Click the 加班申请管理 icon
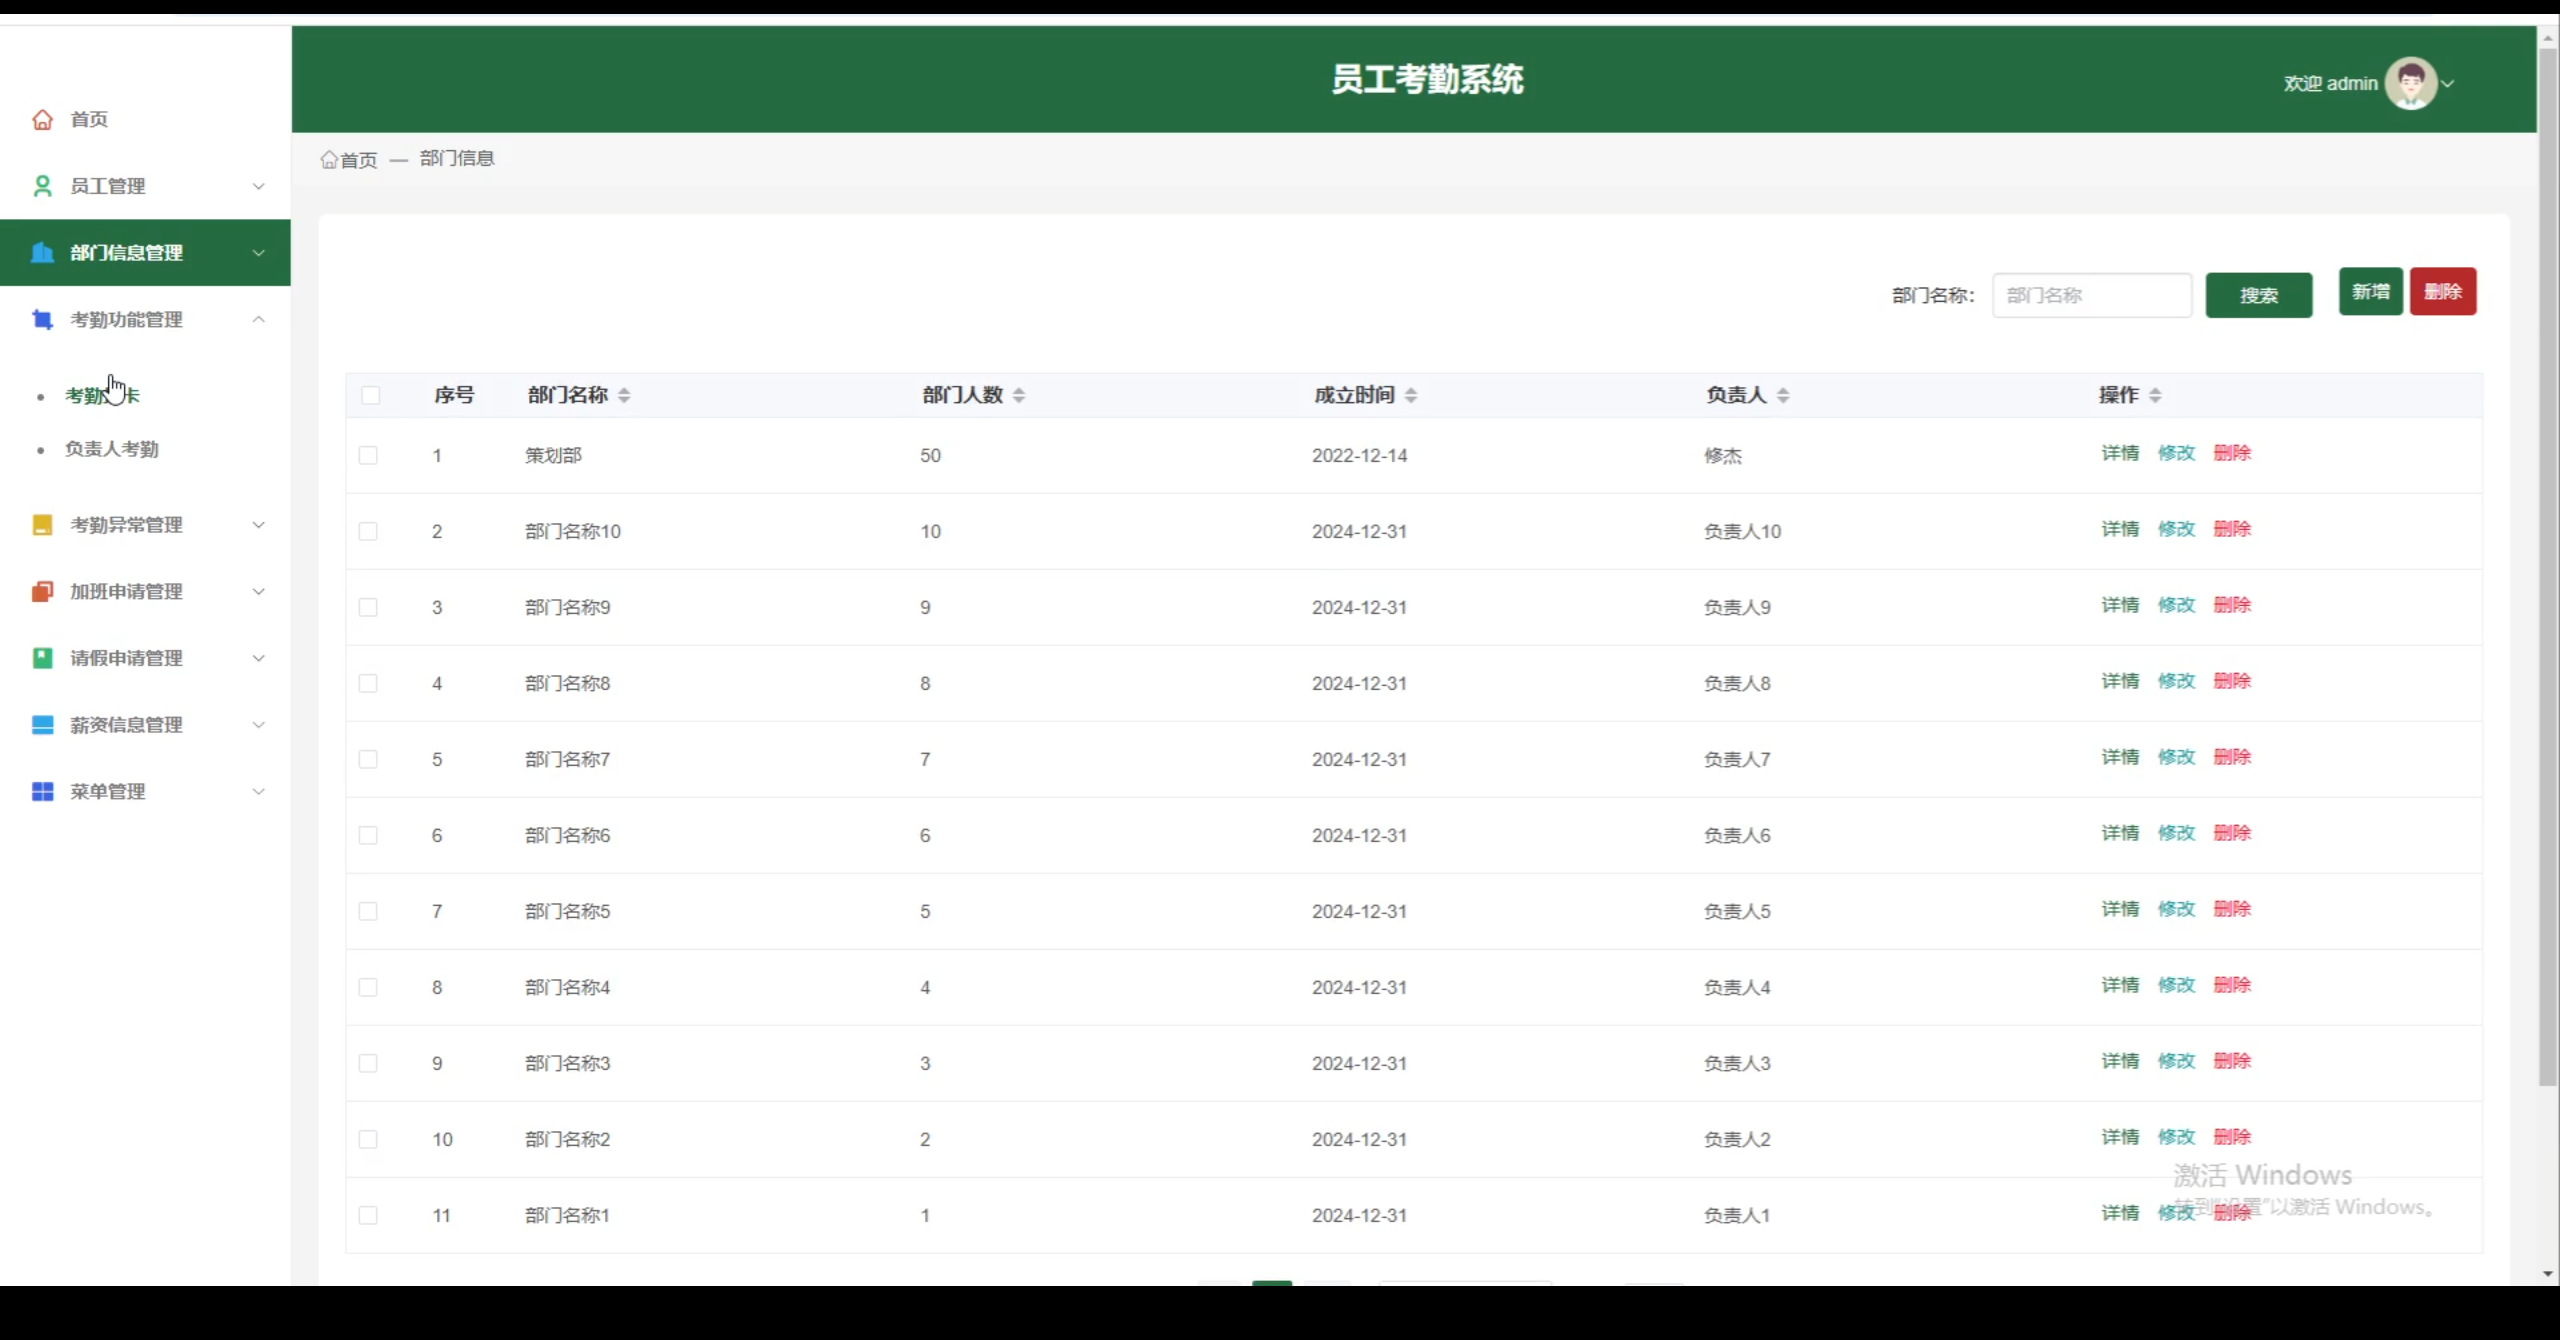The image size is (2560, 1340). (x=42, y=592)
